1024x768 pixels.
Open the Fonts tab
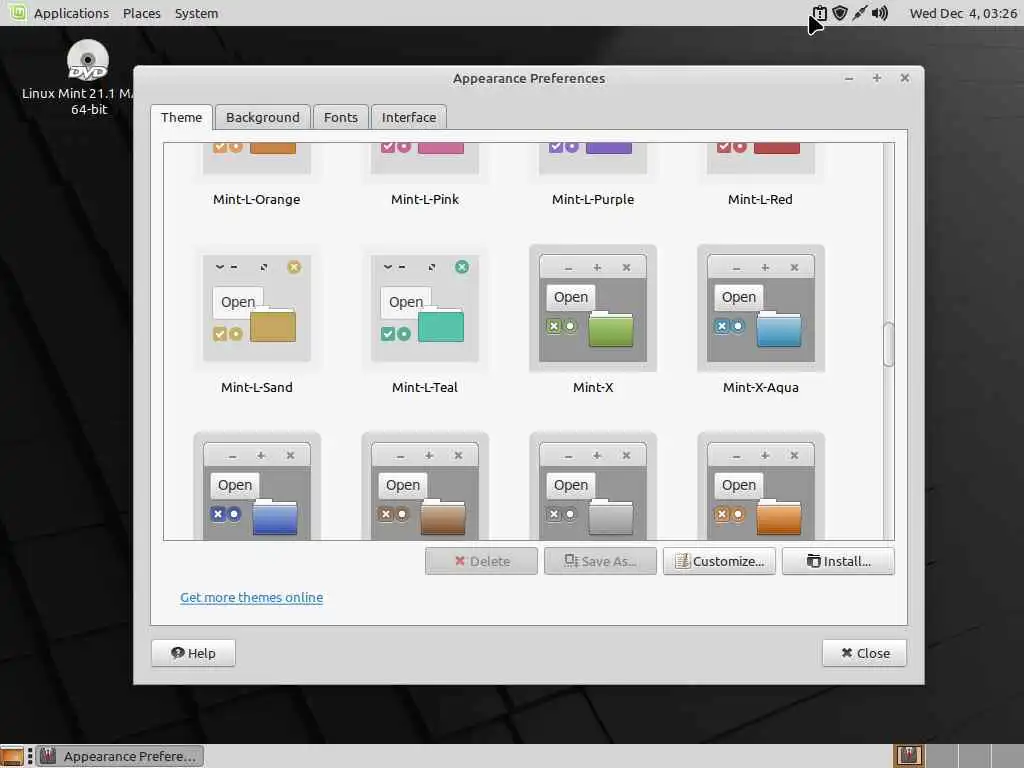pyautogui.click(x=341, y=118)
